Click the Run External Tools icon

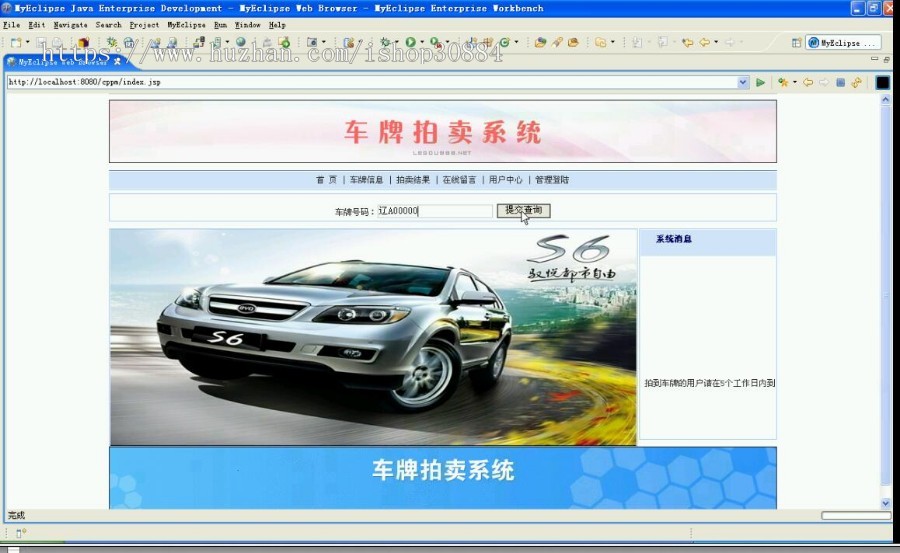(436, 42)
